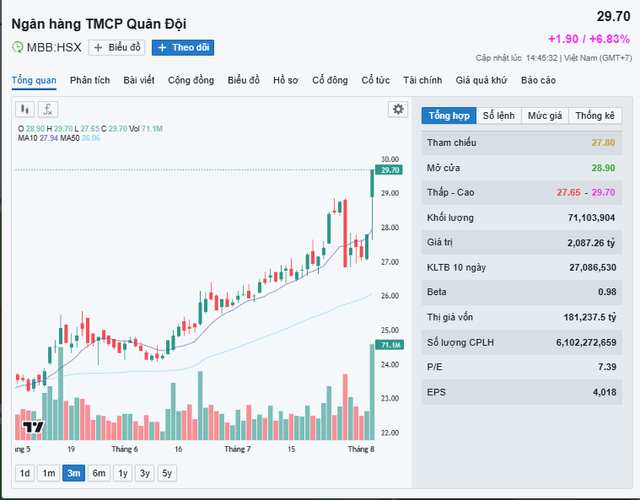Open the Cổ tức tab
Viewport: 640px width, 500px height.
tap(376, 80)
